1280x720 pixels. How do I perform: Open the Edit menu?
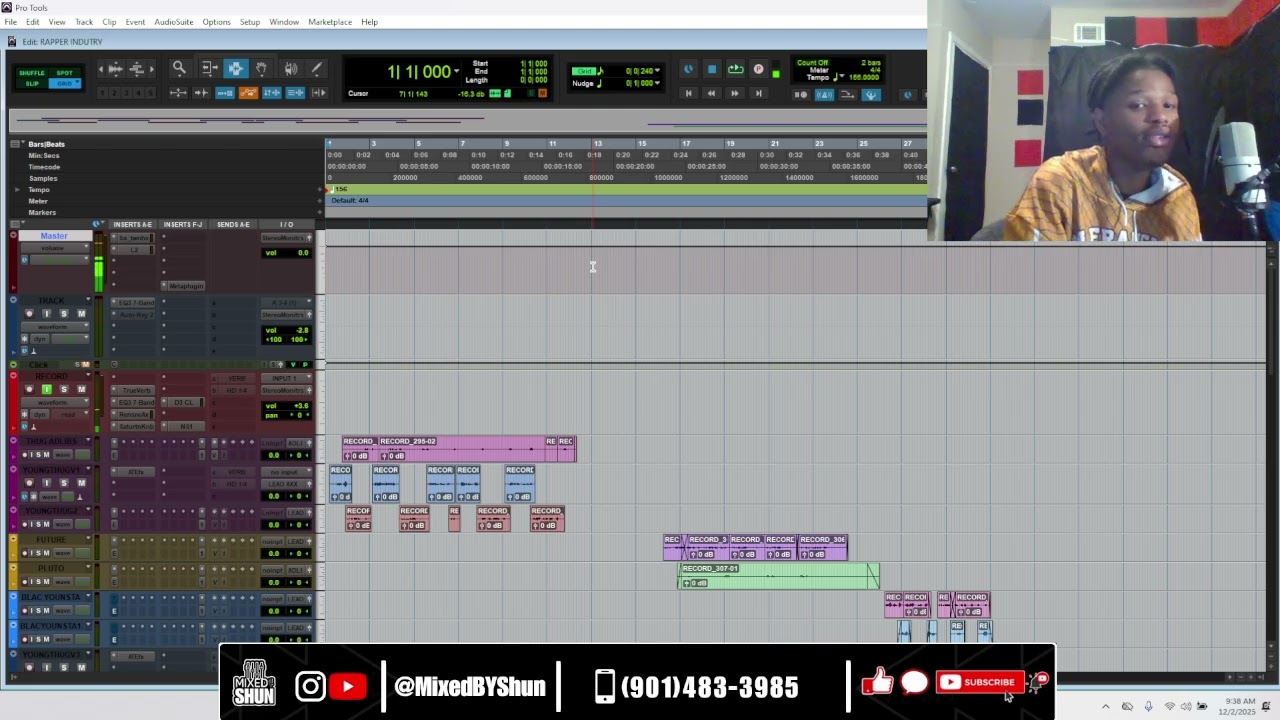tap(33, 22)
